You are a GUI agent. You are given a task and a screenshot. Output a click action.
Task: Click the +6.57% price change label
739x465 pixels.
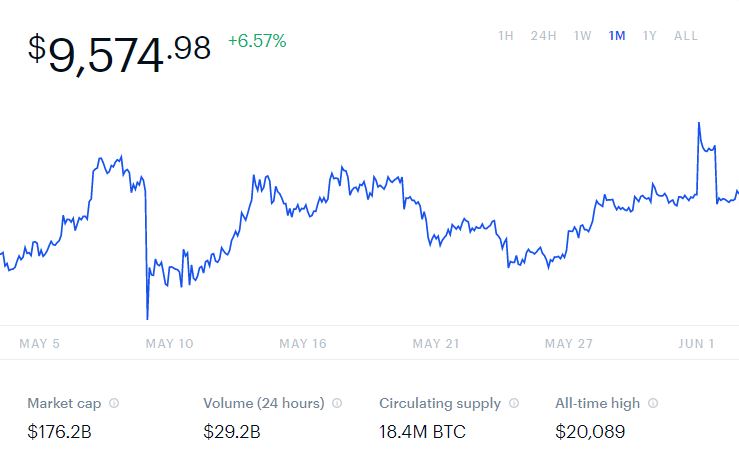click(257, 41)
